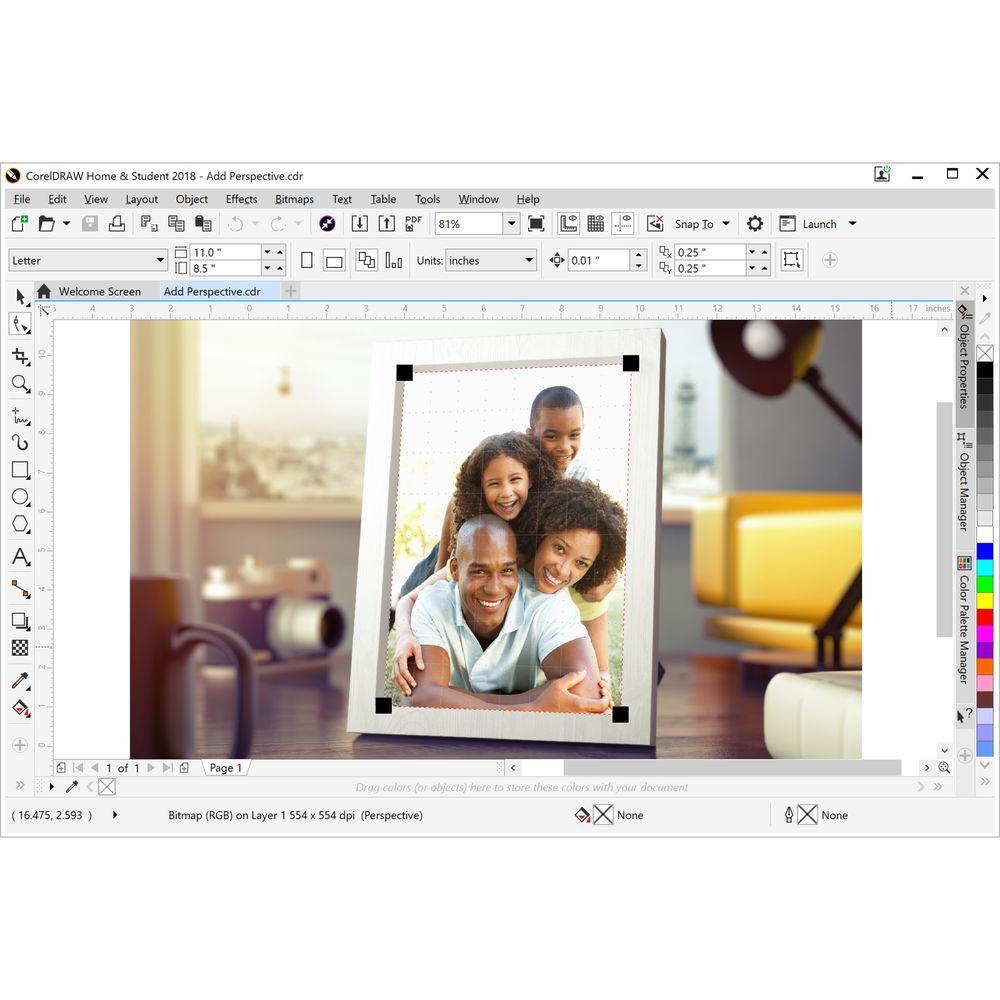Select the Zoom tool
This screenshot has height=1000, width=1000.
tap(22, 384)
